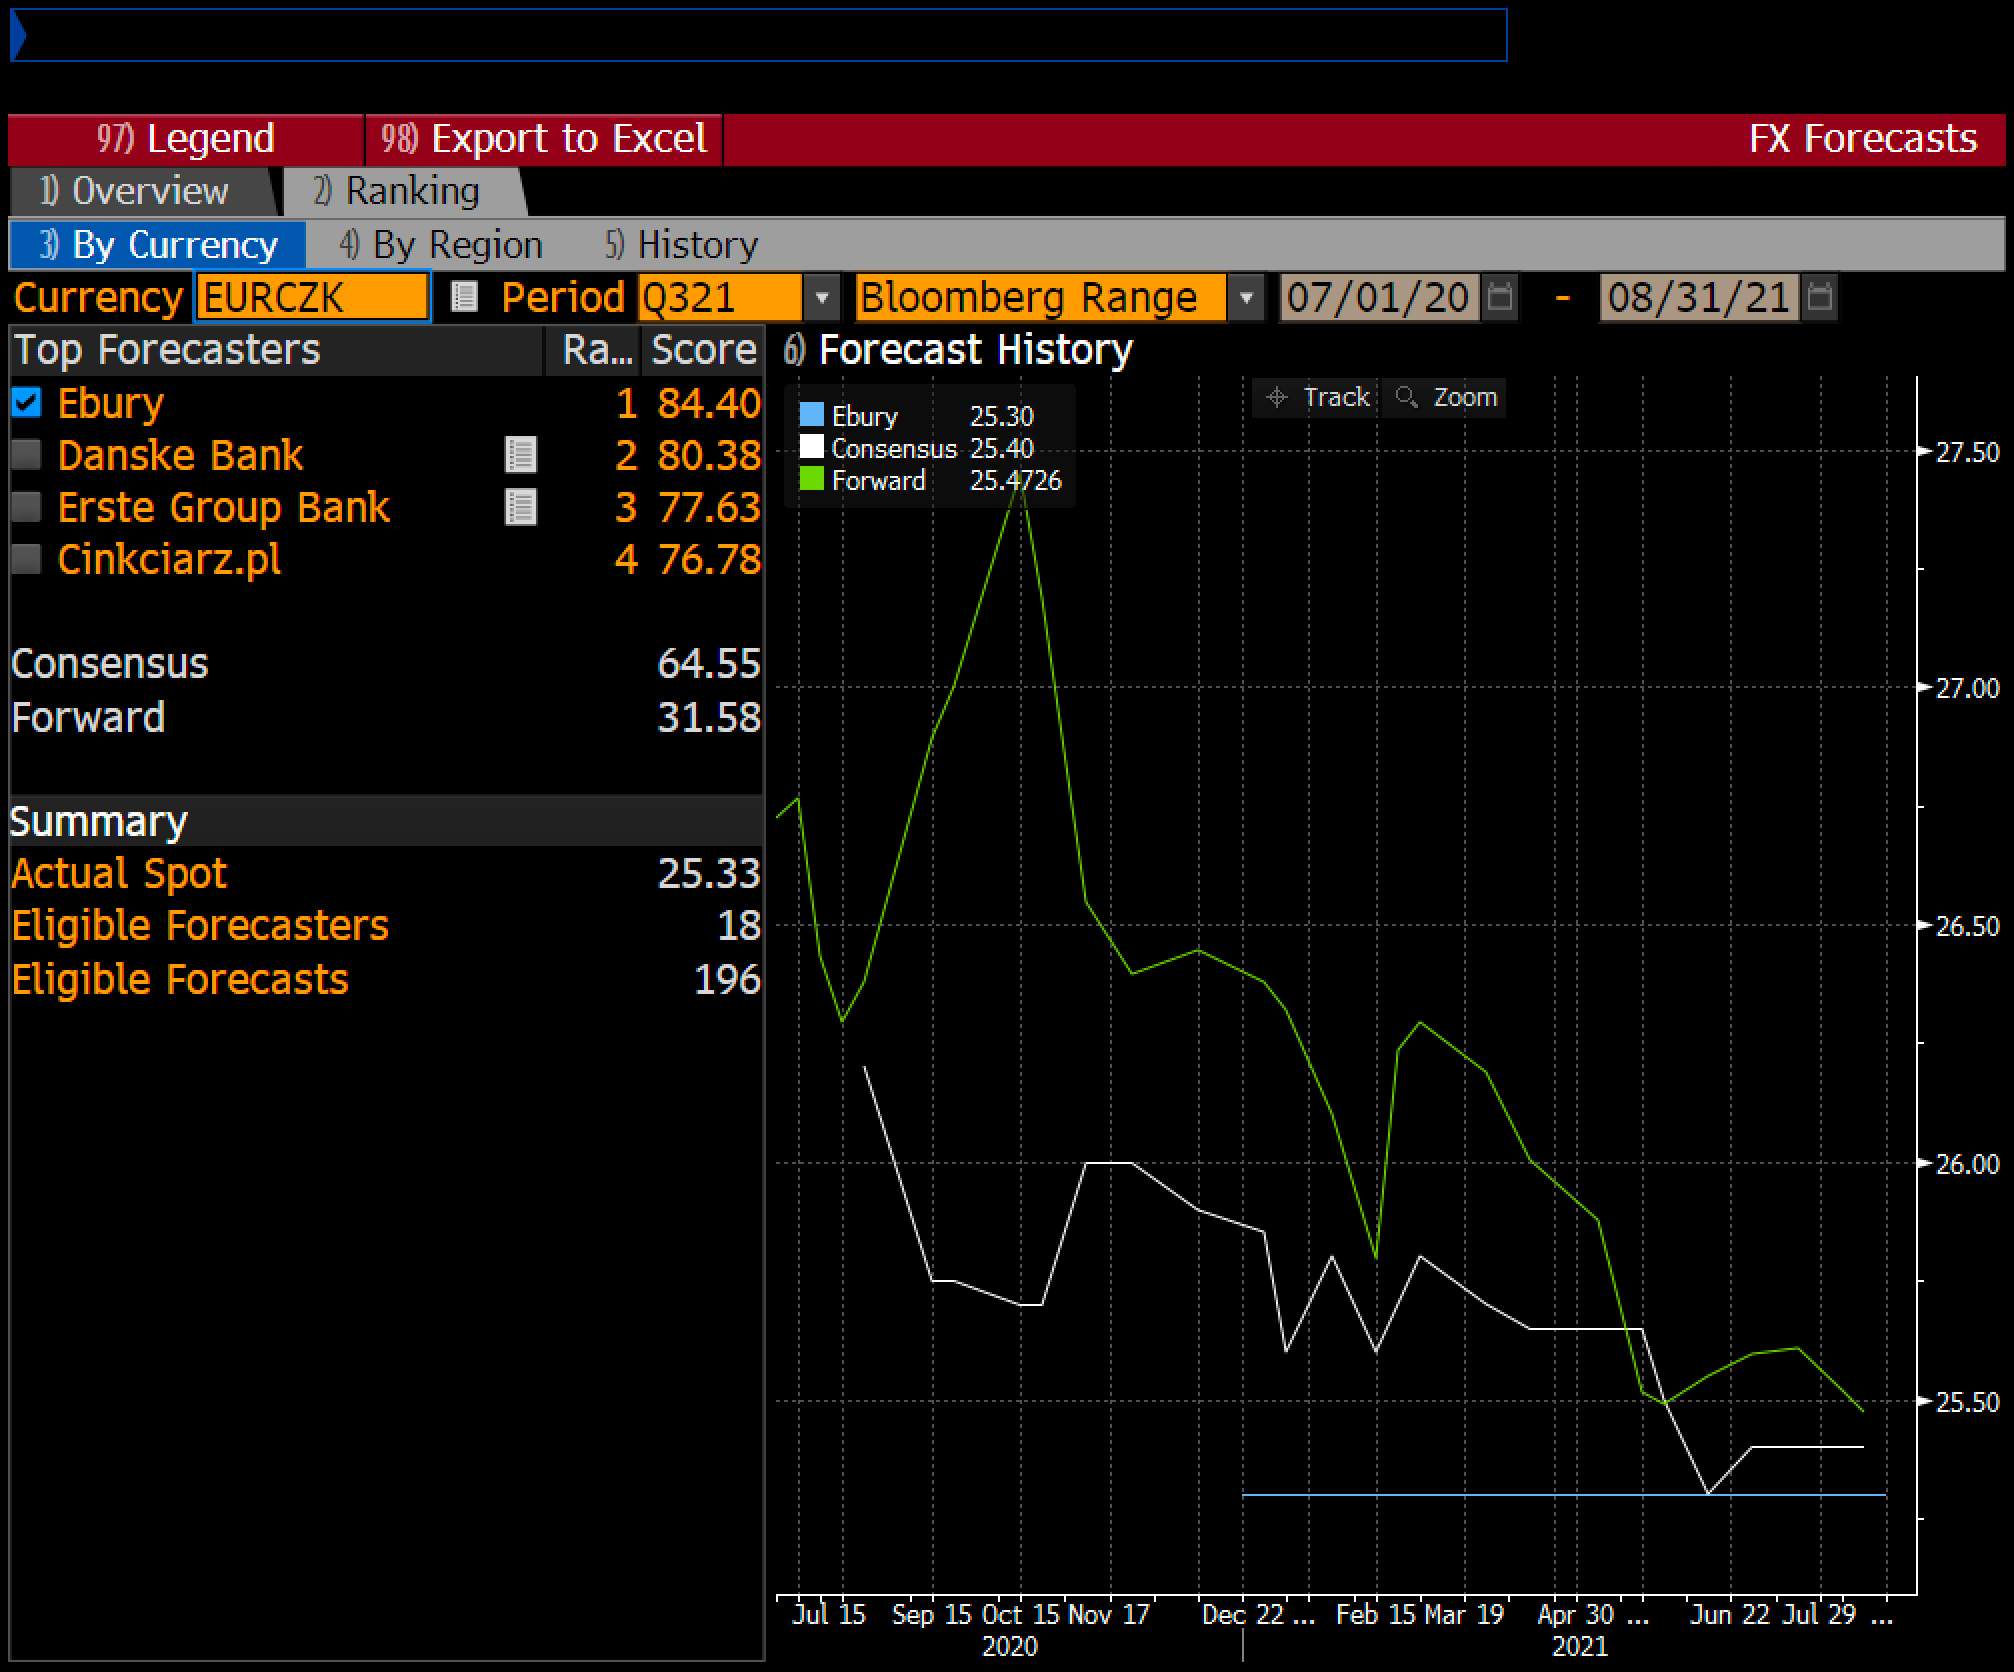Click the Ebury blue legend swatch
The image size is (2014, 1672).
(x=812, y=415)
